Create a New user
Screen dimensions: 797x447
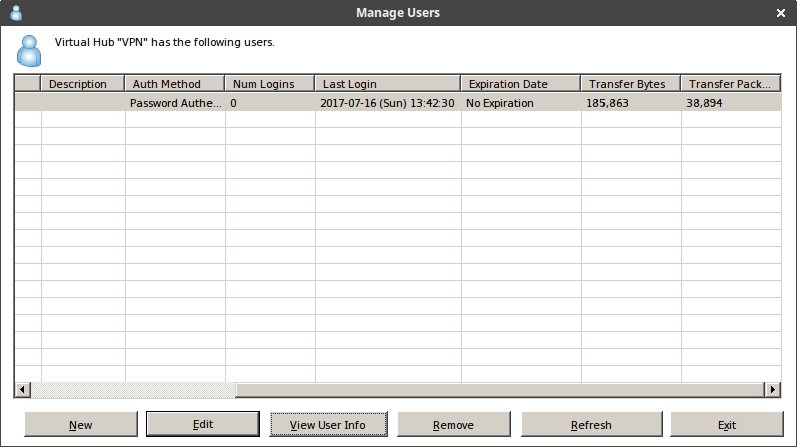81,425
